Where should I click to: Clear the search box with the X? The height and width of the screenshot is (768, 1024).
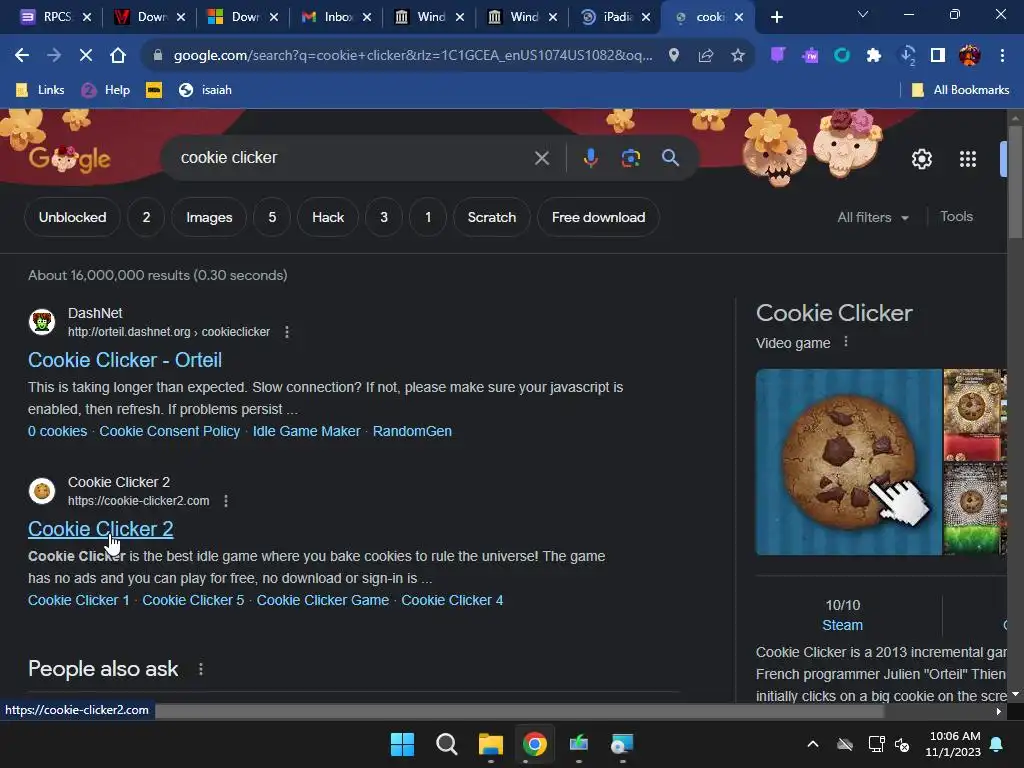[x=541, y=158]
